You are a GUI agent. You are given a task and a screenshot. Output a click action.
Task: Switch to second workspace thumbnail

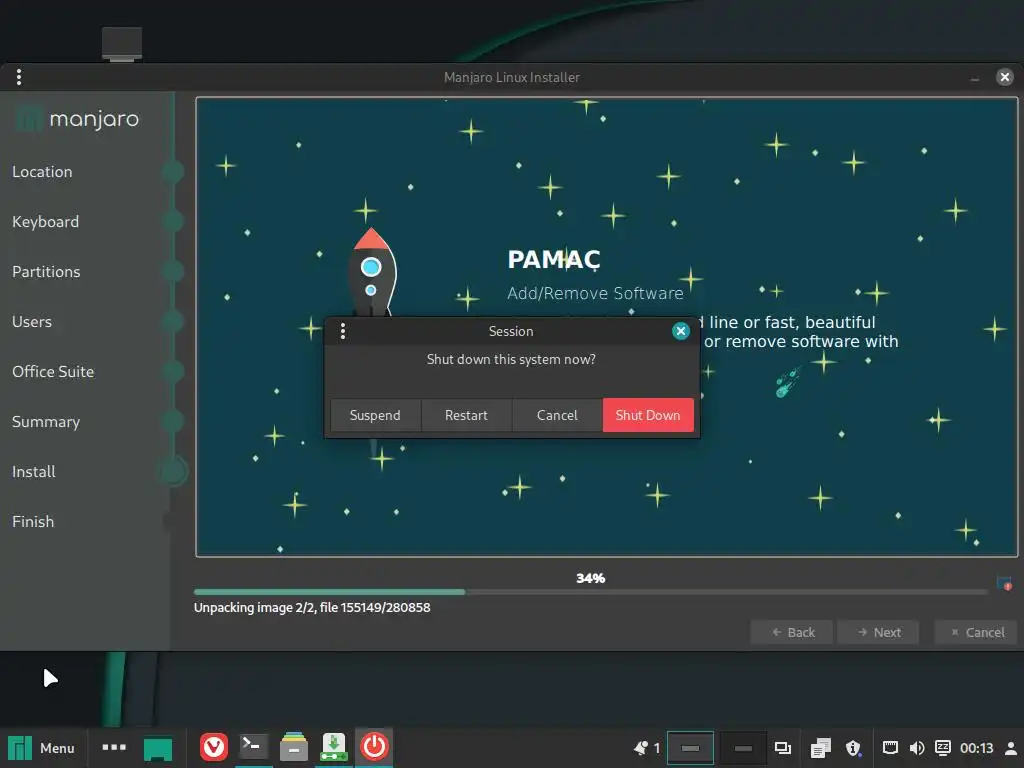click(743, 748)
